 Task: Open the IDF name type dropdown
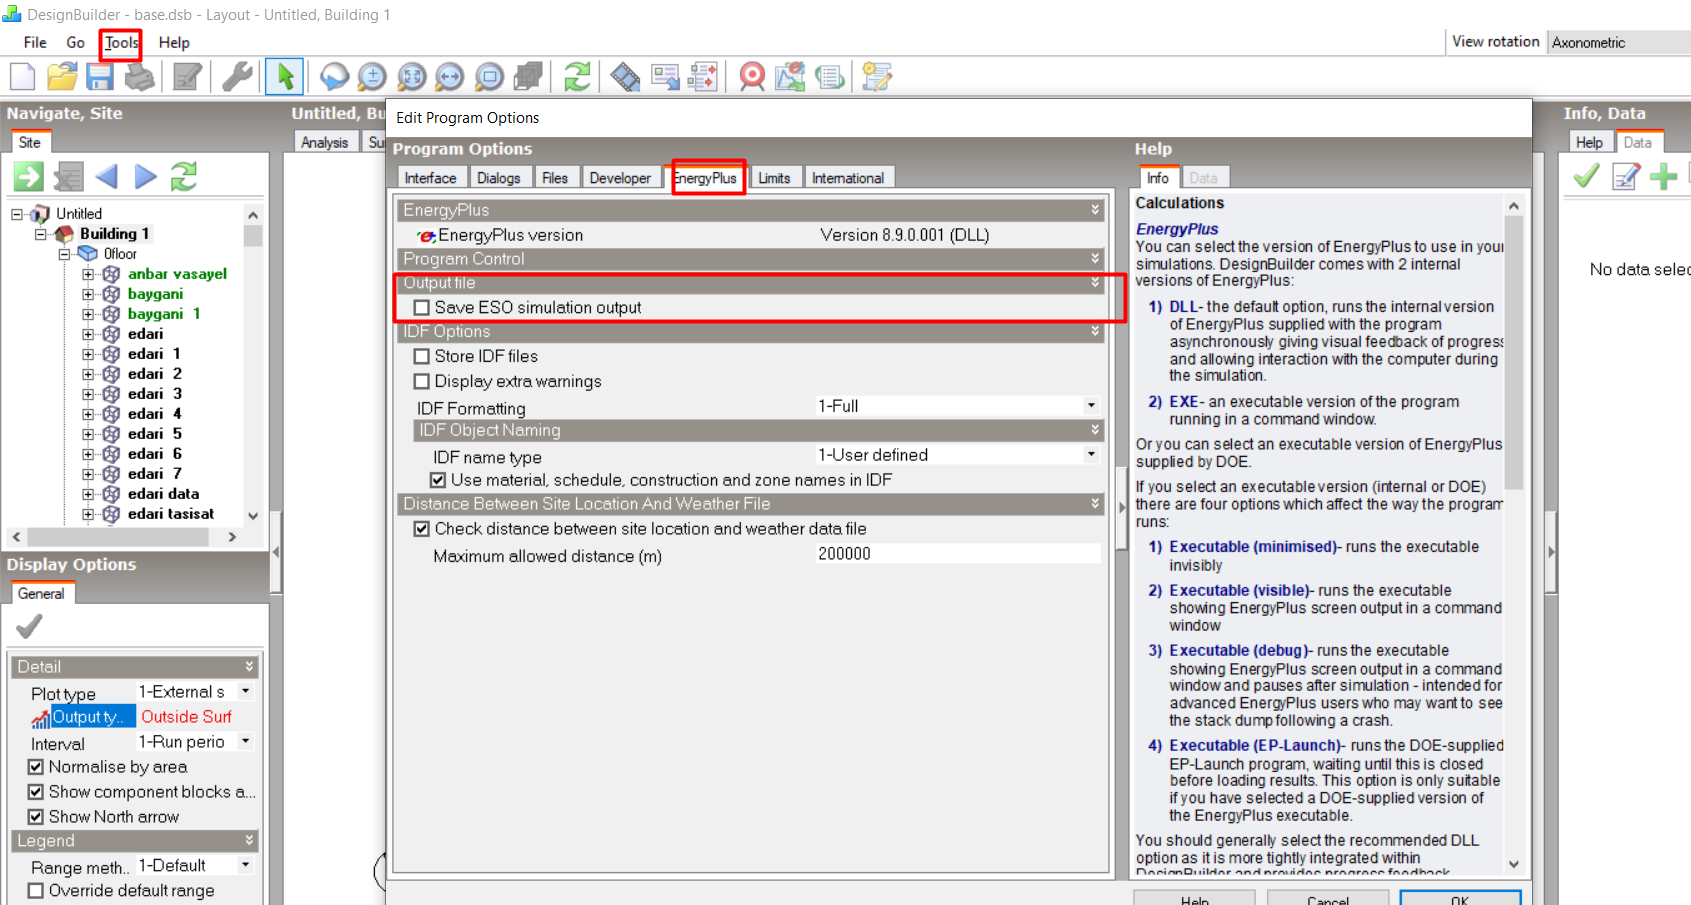[1091, 455]
